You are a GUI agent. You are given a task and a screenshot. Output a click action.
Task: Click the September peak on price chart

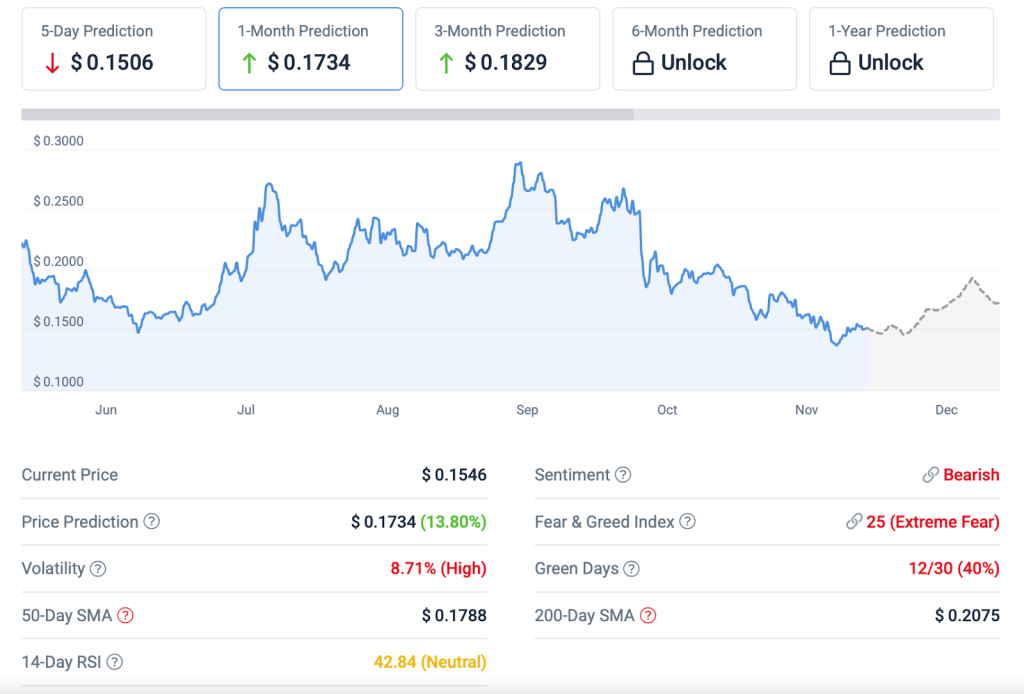pos(518,163)
